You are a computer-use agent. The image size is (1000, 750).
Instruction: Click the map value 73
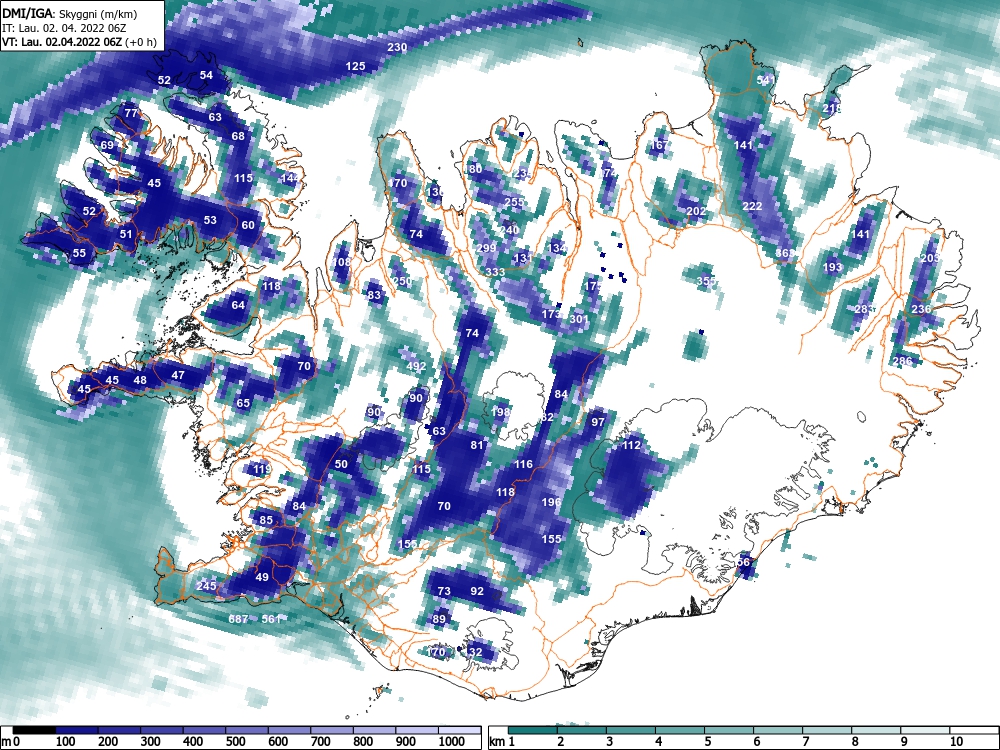444,591
